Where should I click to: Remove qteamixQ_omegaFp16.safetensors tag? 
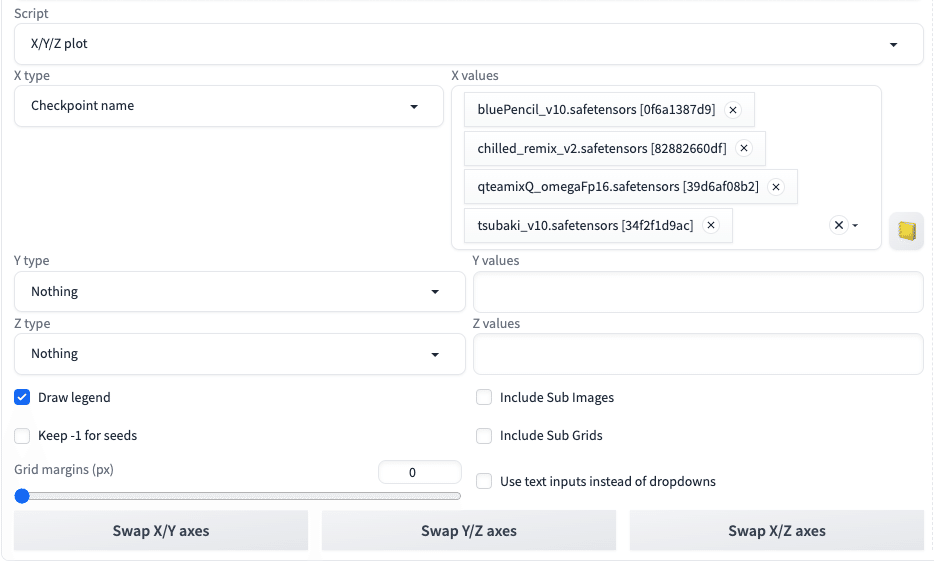click(776, 187)
